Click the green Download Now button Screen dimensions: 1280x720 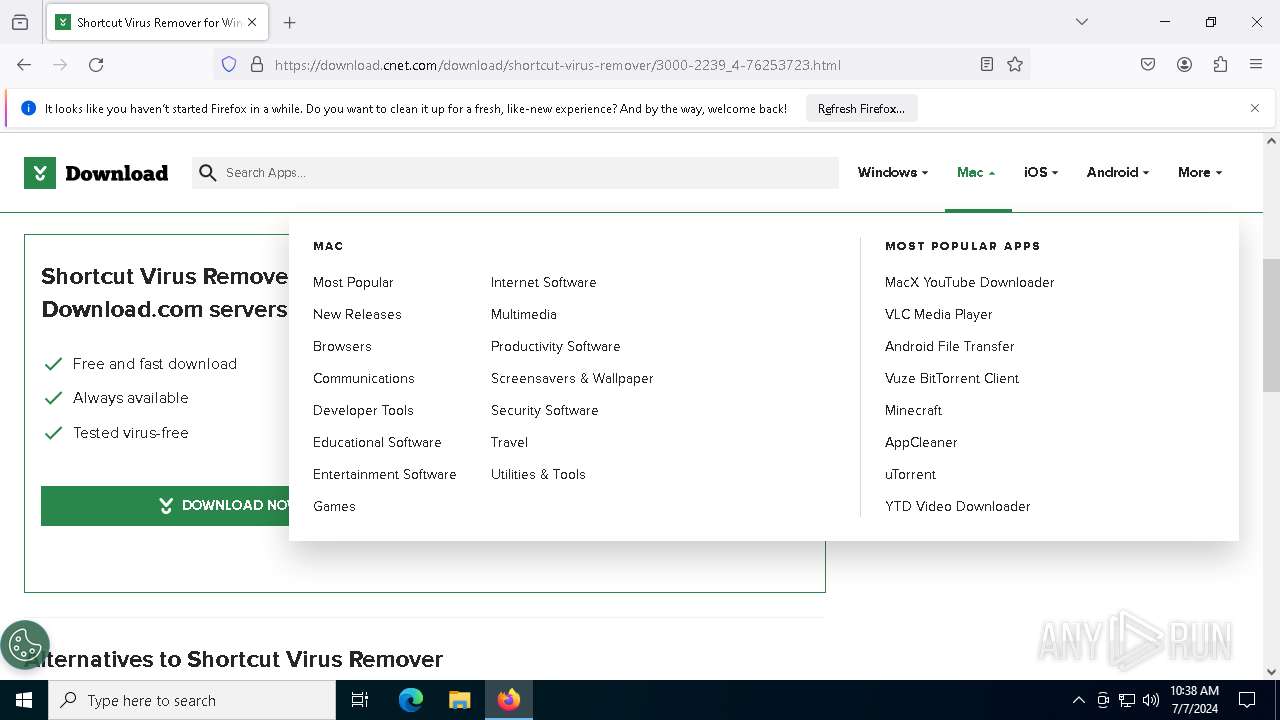click(x=165, y=506)
